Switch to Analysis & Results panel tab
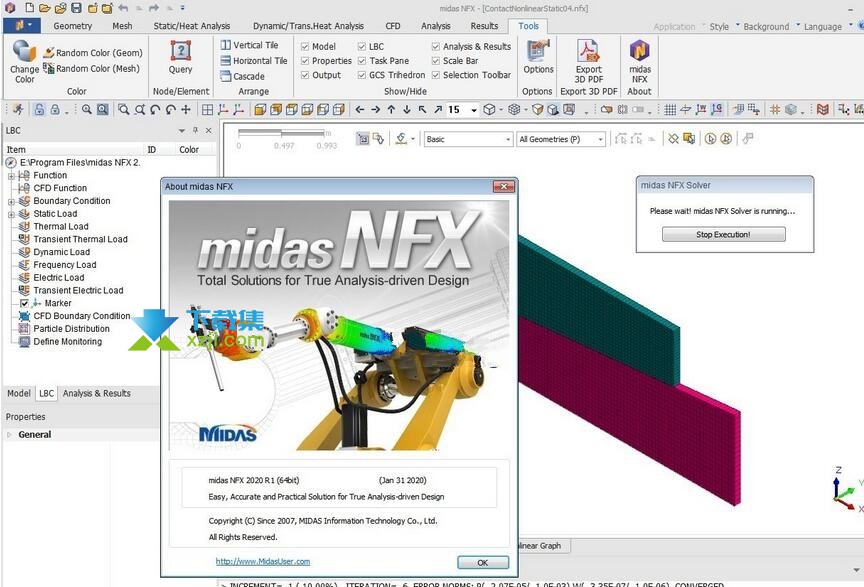 (96, 393)
